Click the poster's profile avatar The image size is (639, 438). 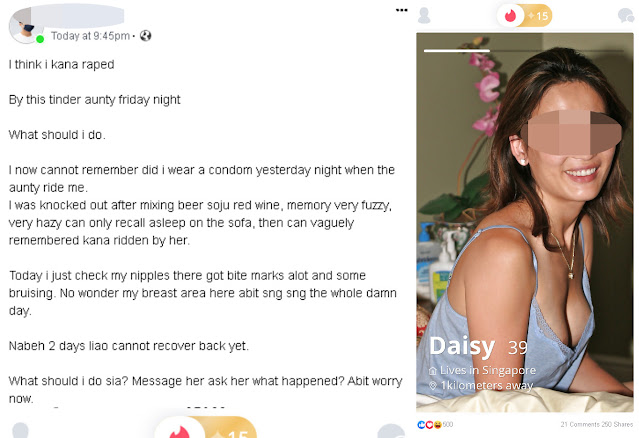coord(26,26)
